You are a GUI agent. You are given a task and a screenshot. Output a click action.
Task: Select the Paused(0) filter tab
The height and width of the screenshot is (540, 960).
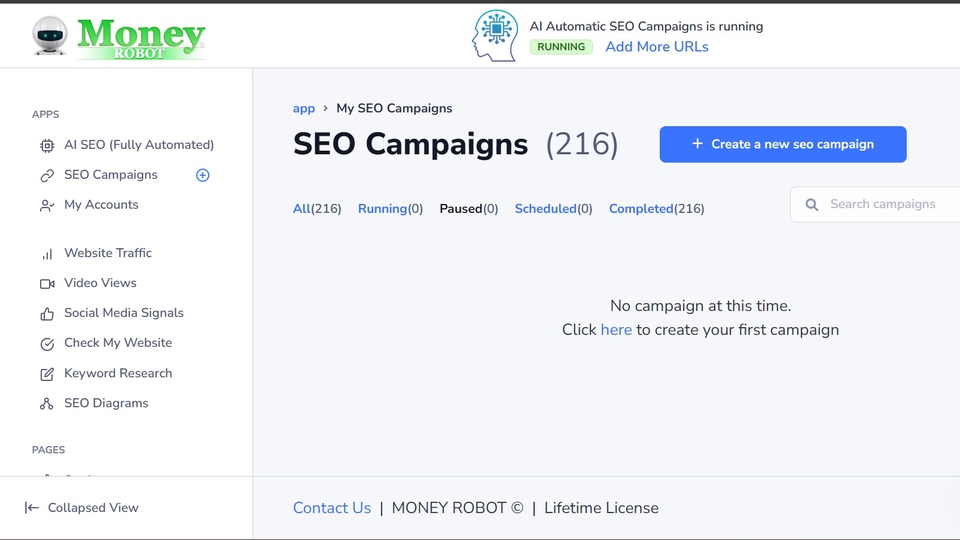click(x=469, y=209)
